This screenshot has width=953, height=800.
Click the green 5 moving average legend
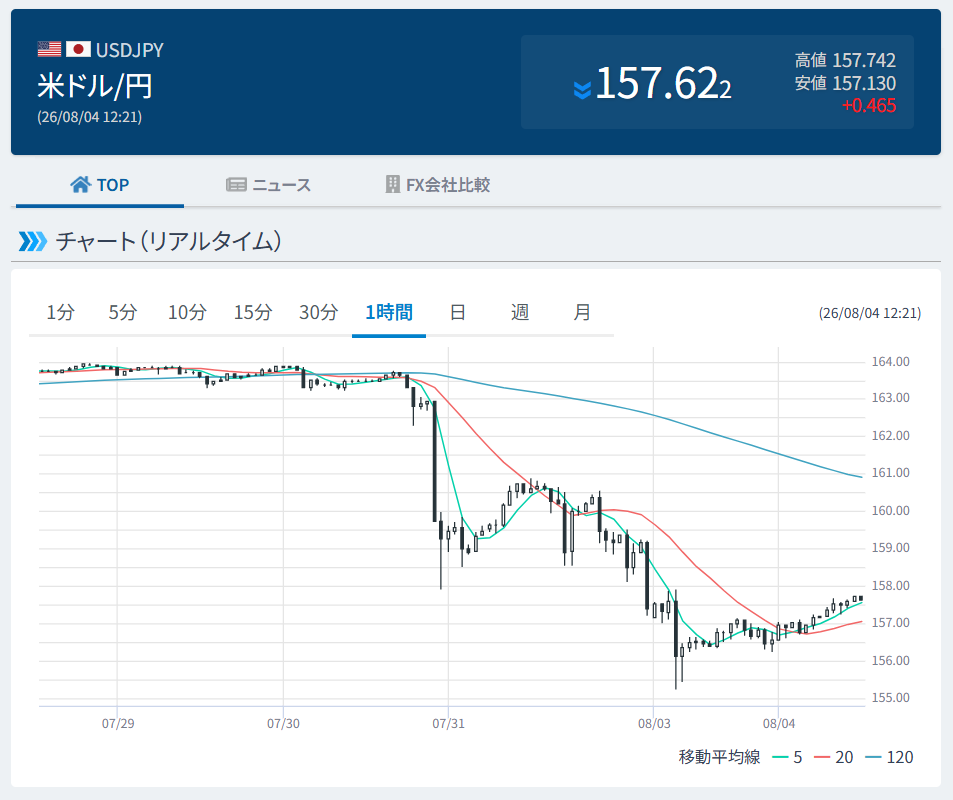787,757
